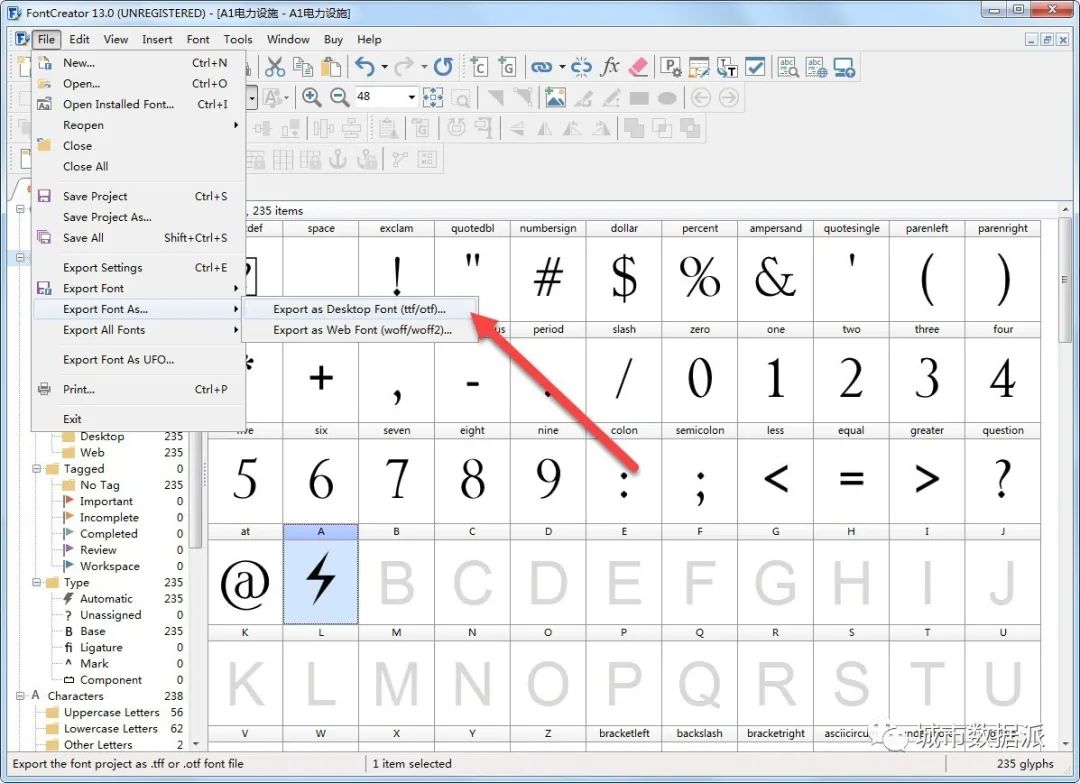The width and height of the screenshot is (1080, 783).
Task: Open the redo history dropdown arrow
Action: (x=424, y=67)
